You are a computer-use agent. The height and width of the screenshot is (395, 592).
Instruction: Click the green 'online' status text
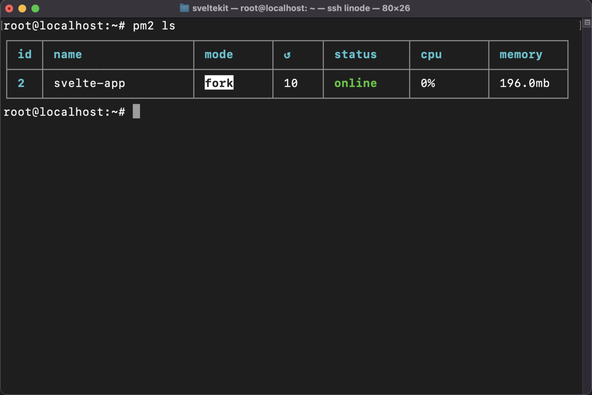[x=355, y=83]
